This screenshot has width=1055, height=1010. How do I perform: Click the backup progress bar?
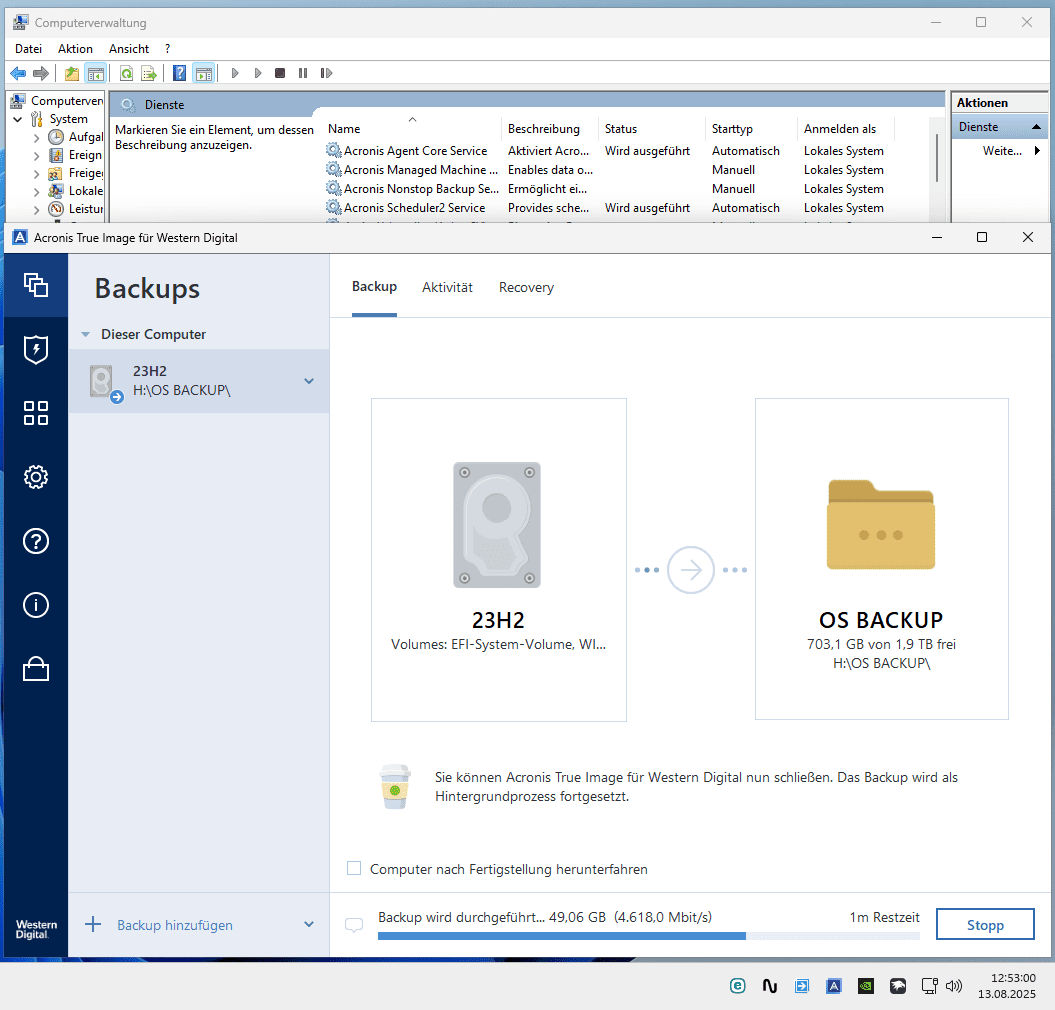click(649, 936)
